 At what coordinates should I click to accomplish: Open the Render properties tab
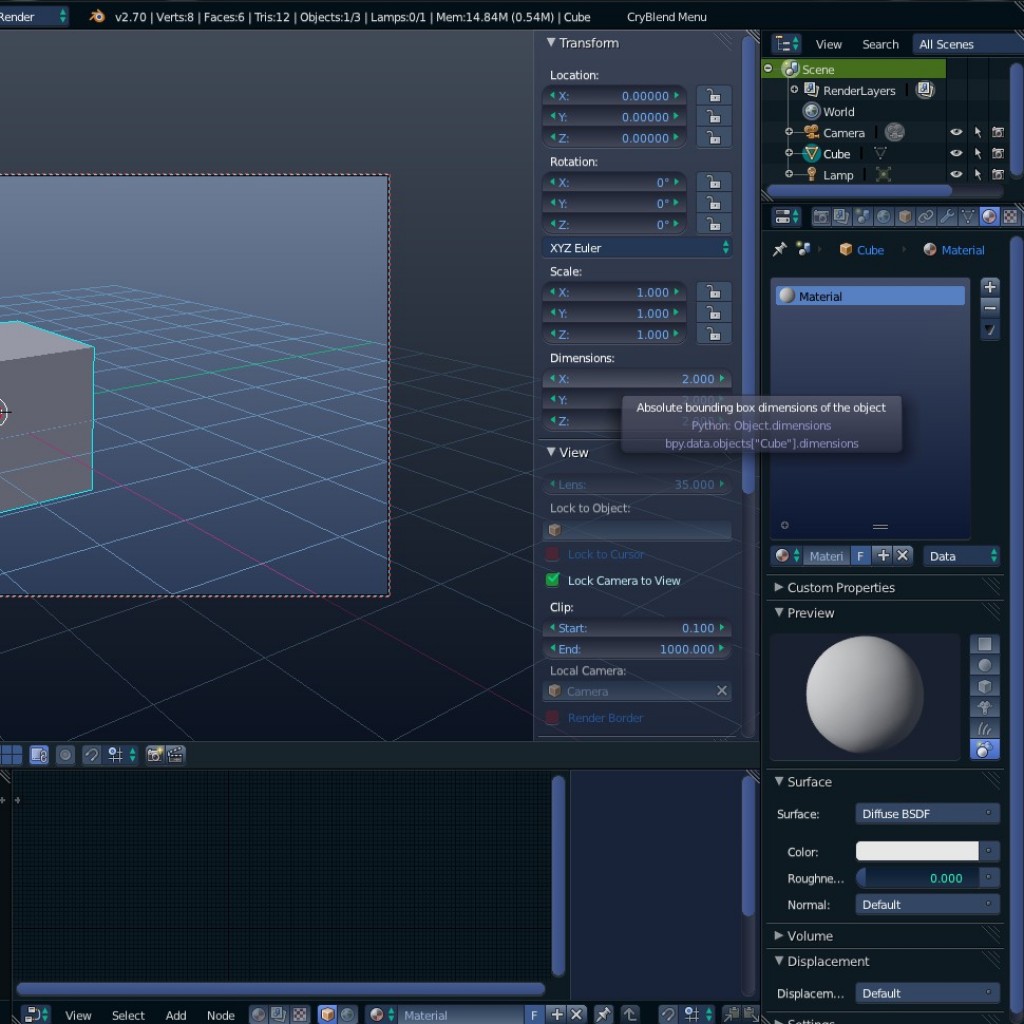point(820,216)
